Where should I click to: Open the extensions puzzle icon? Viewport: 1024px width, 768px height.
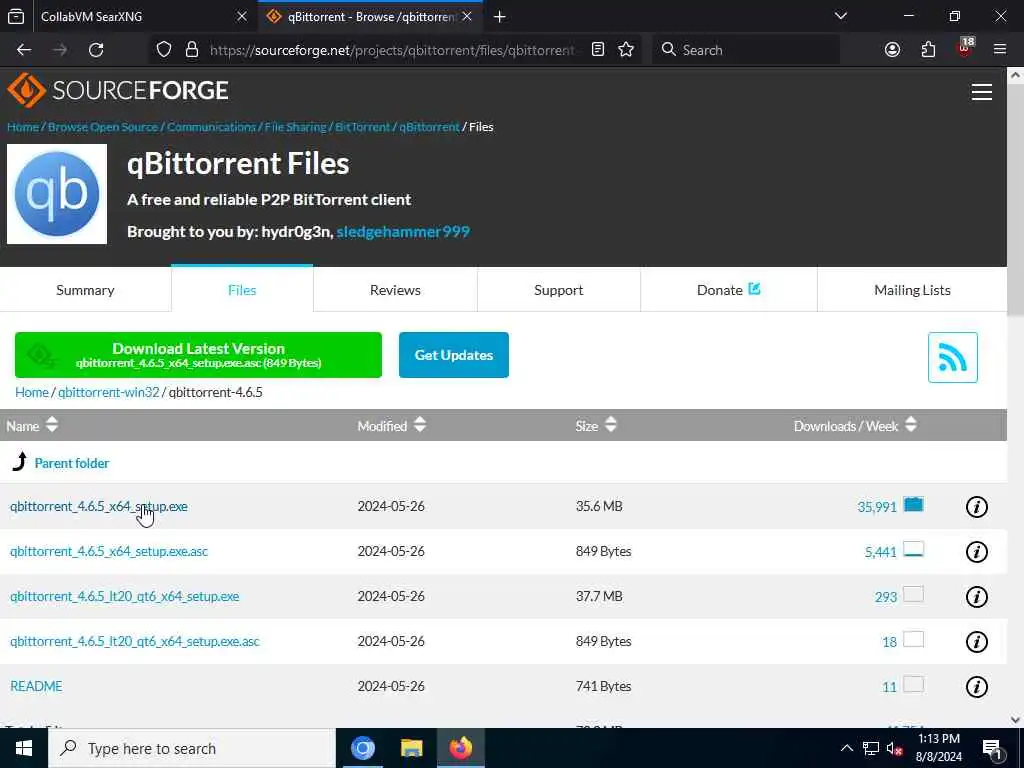[x=928, y=50]
